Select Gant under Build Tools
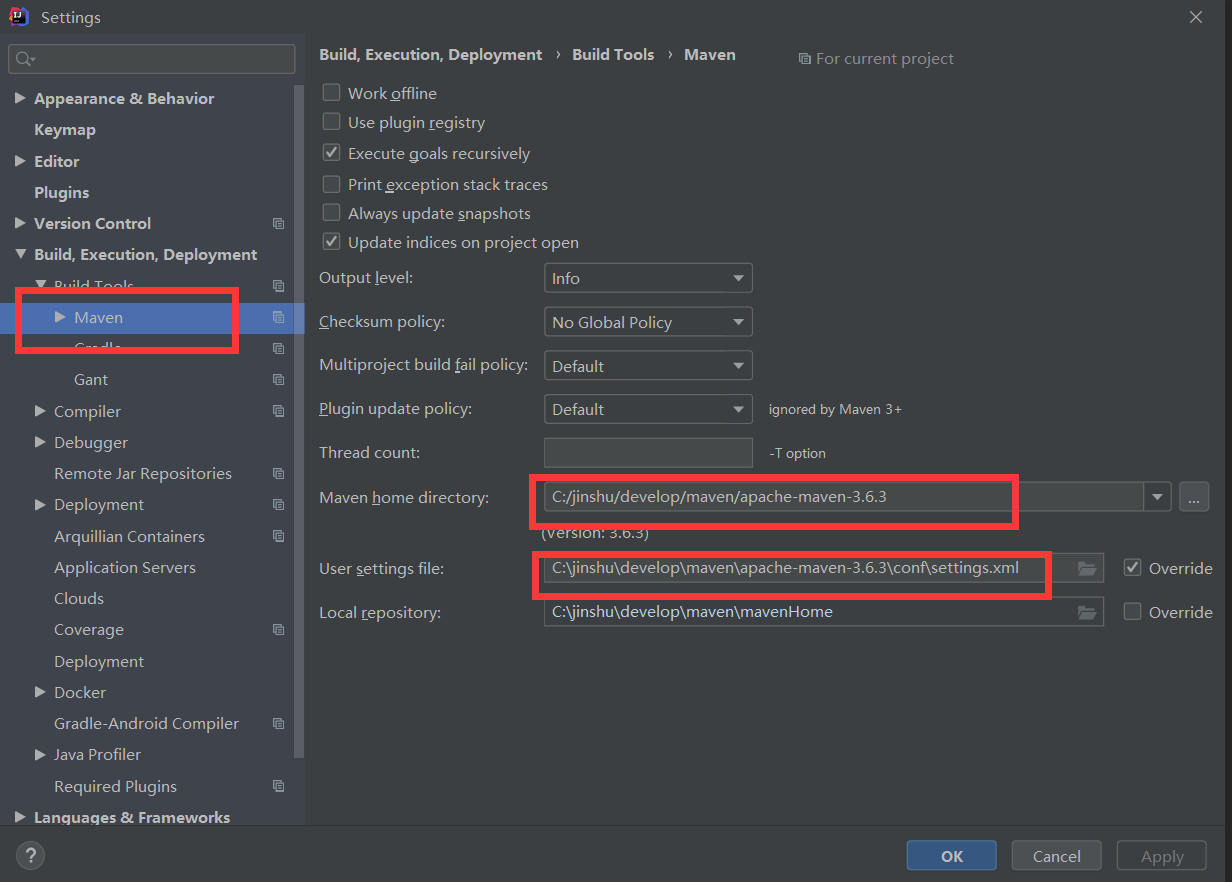The image size is (1232, 882). 91,380
